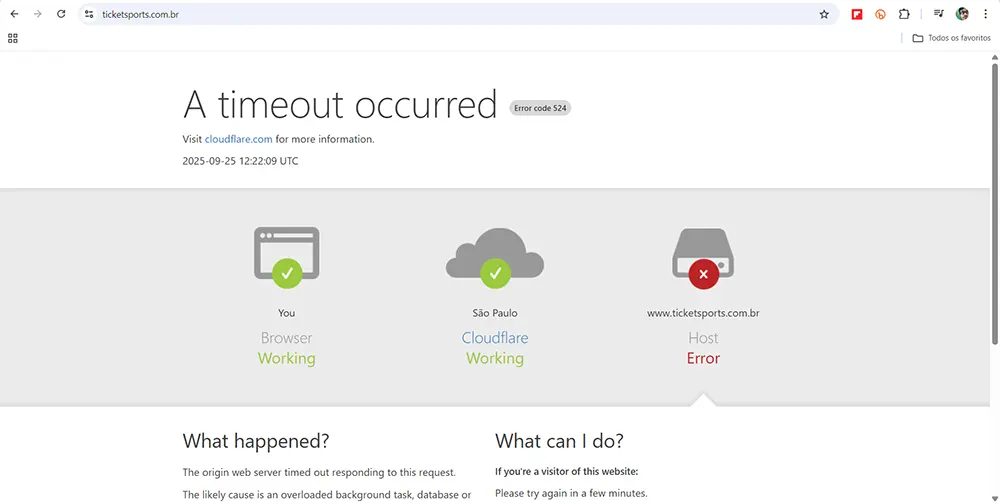
Task: Open the Chrome three-dot menu
Action: coord(985,14)
